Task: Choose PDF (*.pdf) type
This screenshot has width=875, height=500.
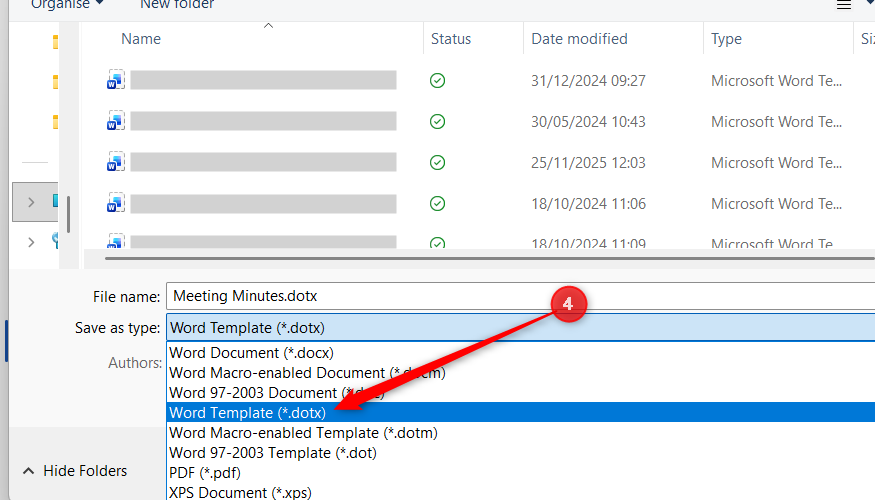Action: pos(521,473)
